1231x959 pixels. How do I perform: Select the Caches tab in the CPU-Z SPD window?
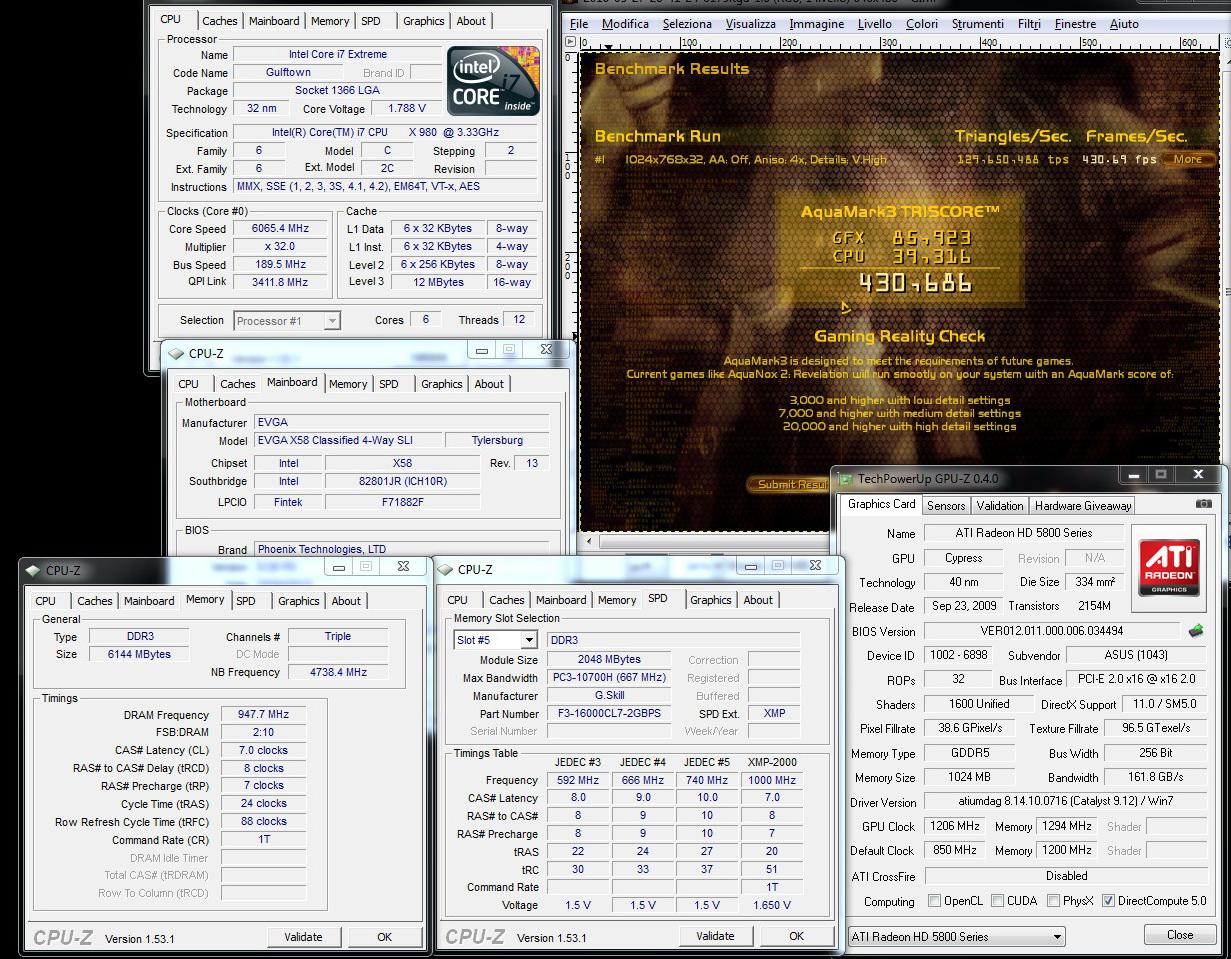click(507, 600)
